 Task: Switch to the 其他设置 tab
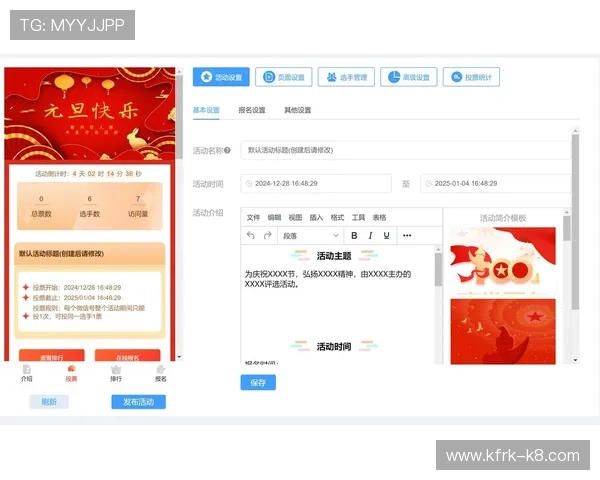[297, 110]
